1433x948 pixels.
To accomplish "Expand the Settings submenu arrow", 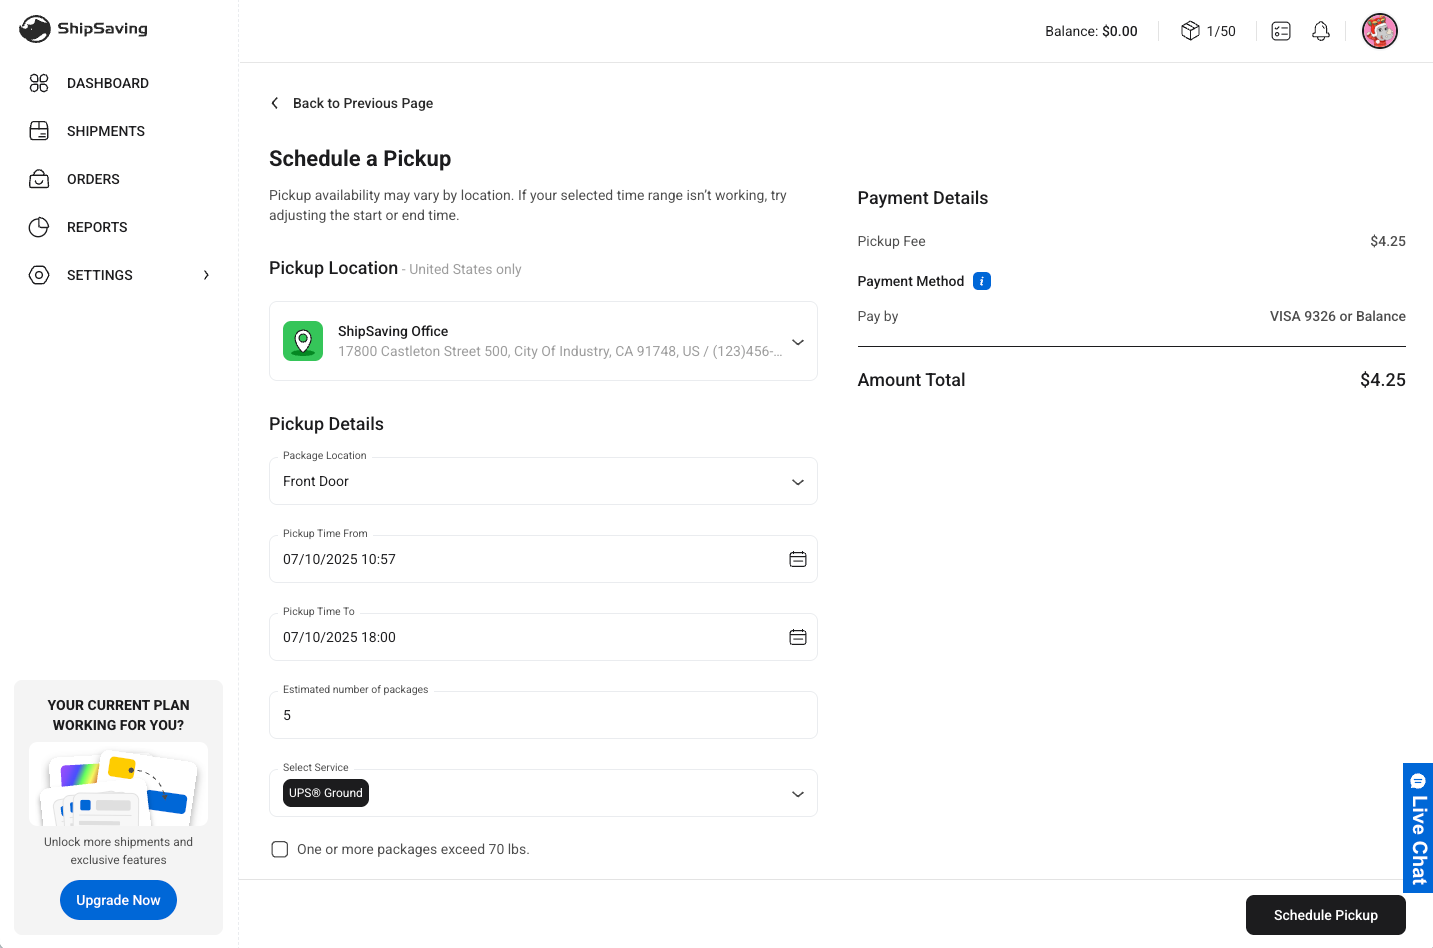I will [207, 275].
